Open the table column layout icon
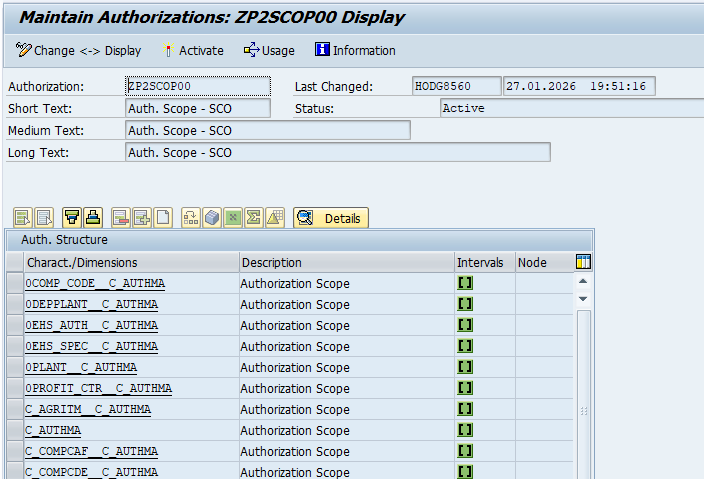 584,262
